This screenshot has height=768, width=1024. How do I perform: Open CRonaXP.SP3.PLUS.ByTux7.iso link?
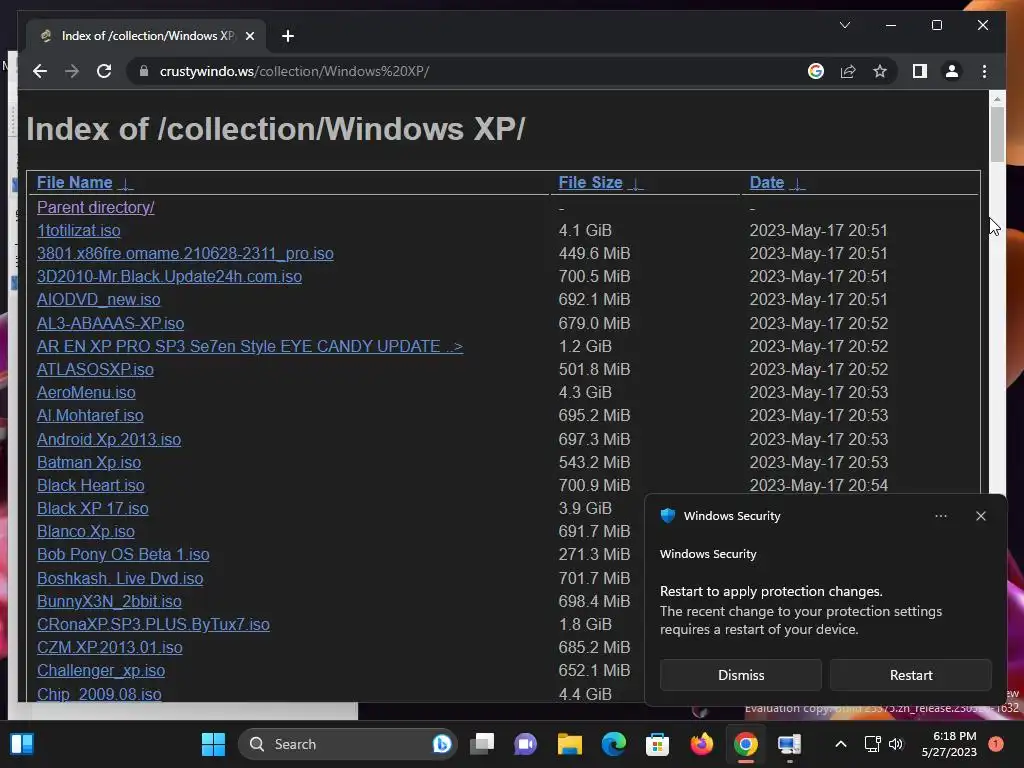[153, 624]
